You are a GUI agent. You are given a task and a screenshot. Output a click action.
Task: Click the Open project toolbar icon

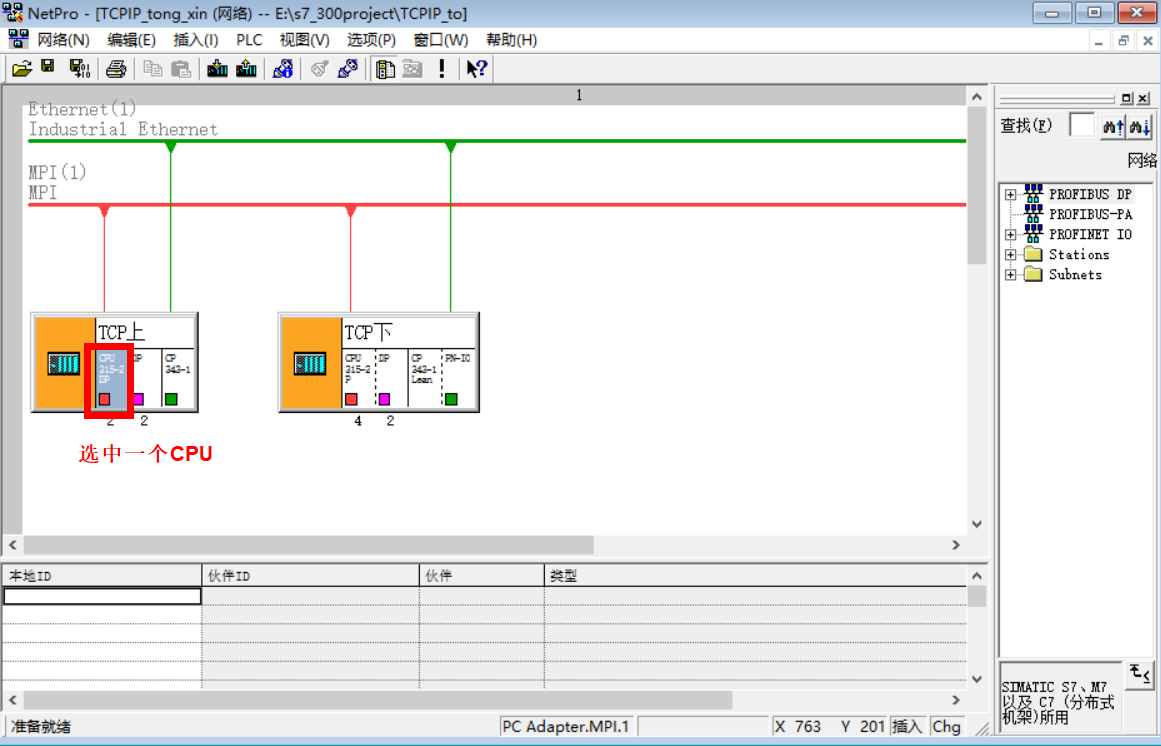pos(22,68)
